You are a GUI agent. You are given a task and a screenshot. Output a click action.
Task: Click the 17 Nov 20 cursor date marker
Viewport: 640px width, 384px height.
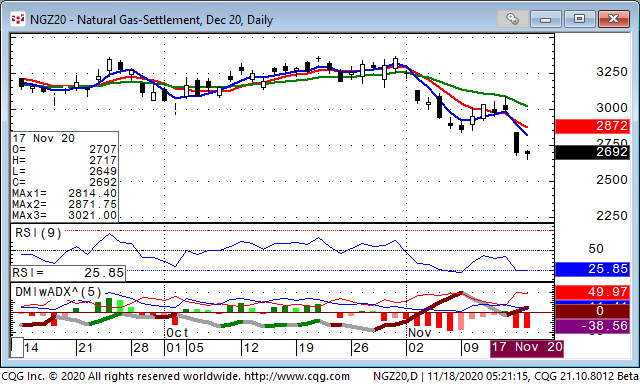[x=527, y=348]
